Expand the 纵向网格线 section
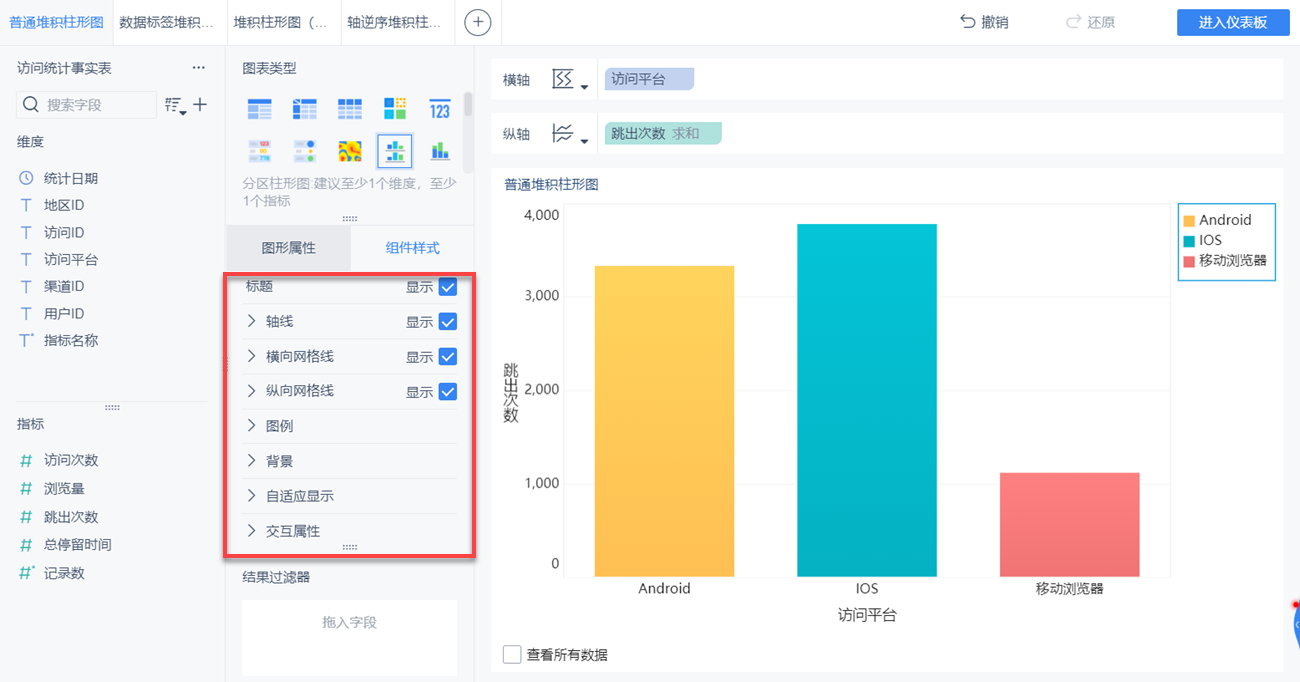Image resolution: width=1300 pixels, height=682 pixels. point(252,391)
